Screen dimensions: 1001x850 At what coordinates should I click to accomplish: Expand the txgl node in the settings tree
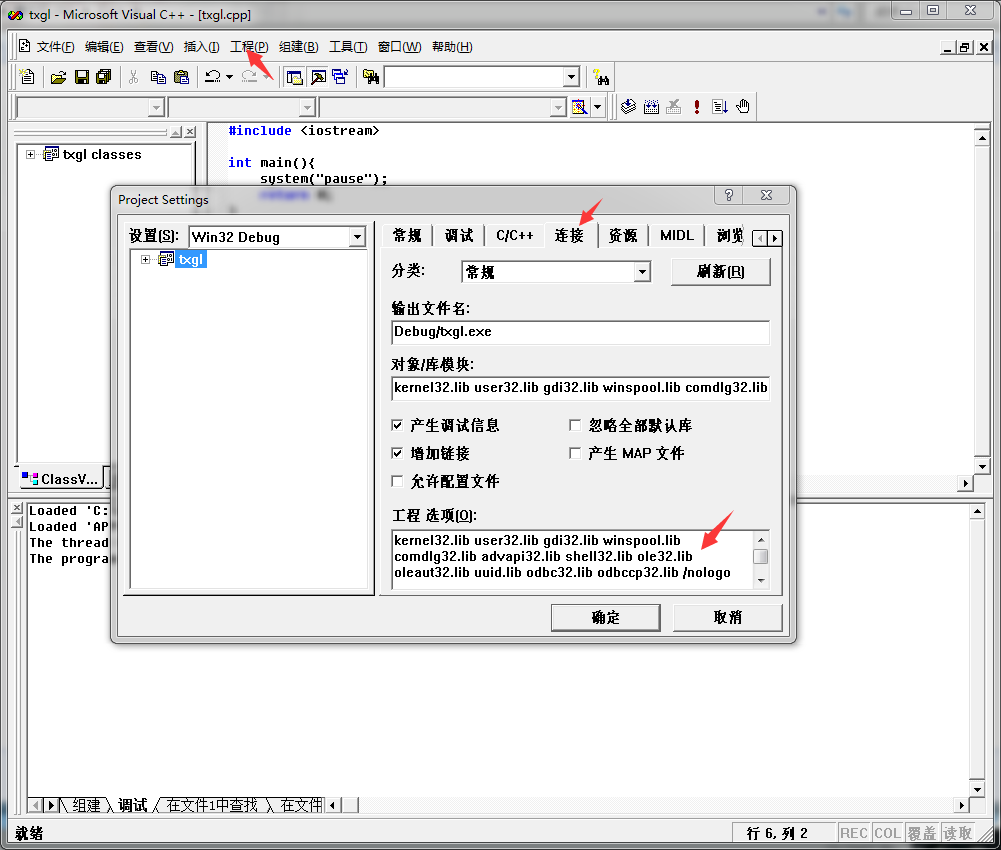[144, 258]
